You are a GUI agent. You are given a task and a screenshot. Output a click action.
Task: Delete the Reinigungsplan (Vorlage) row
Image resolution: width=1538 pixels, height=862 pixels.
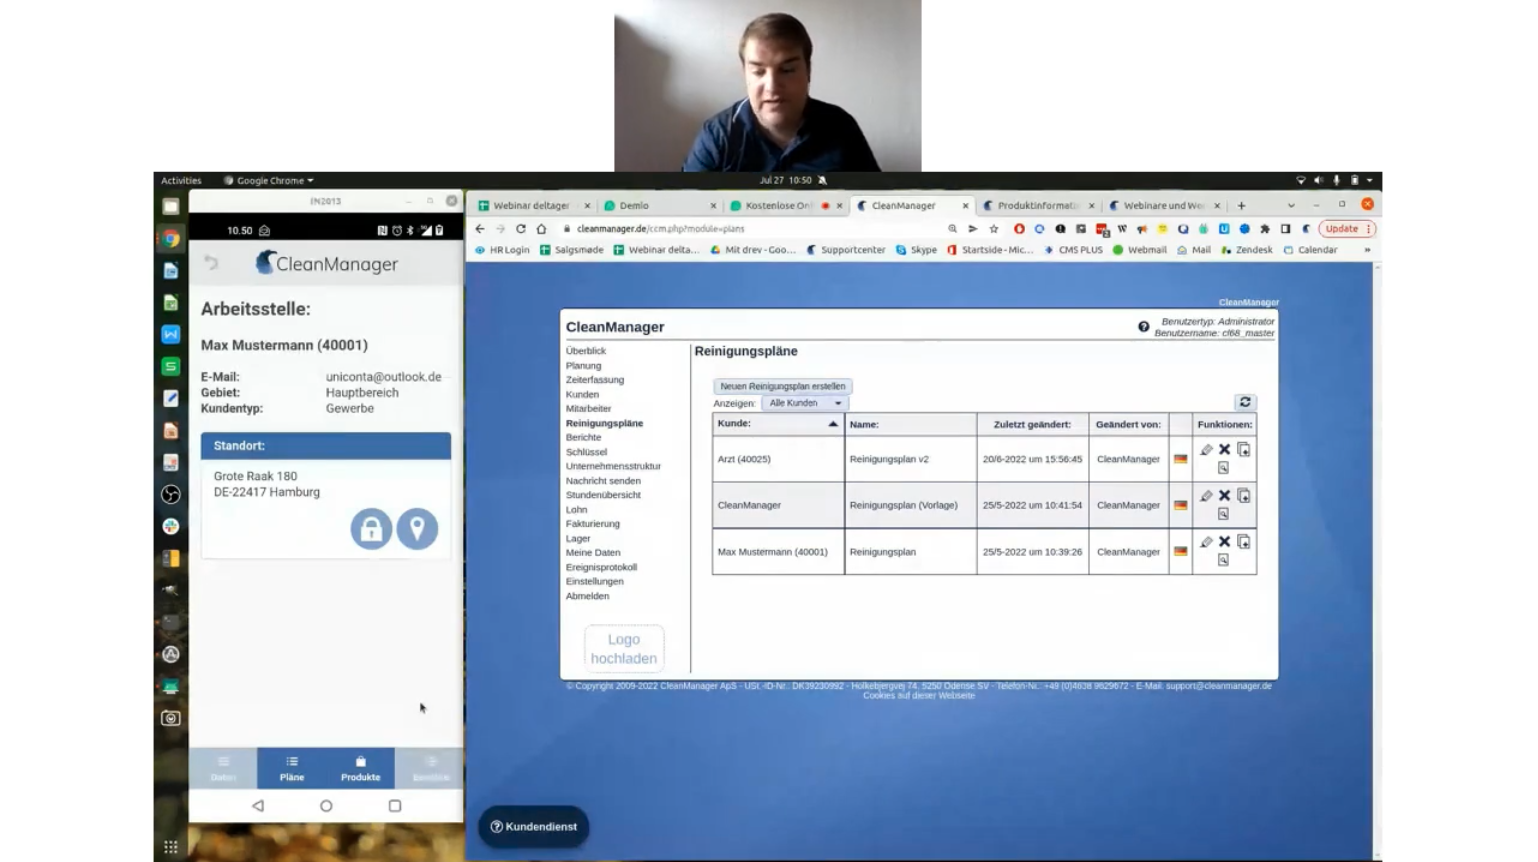(1224, 496)
